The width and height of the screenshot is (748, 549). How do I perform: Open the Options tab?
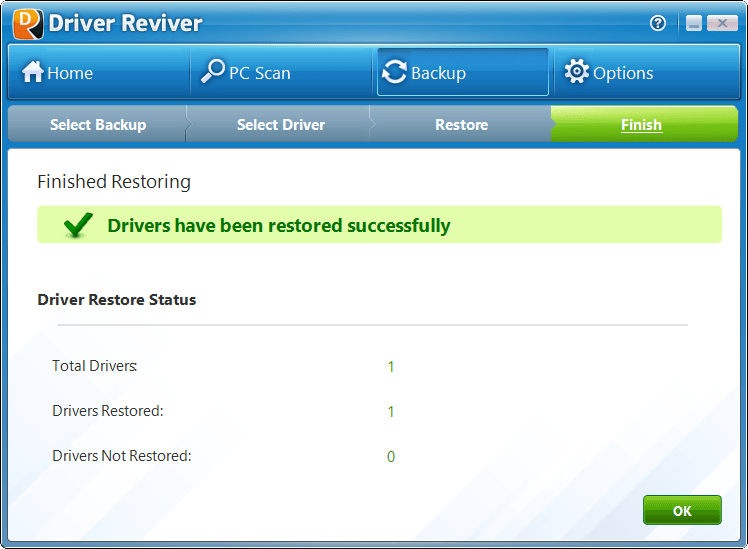(x=646, y=72)
